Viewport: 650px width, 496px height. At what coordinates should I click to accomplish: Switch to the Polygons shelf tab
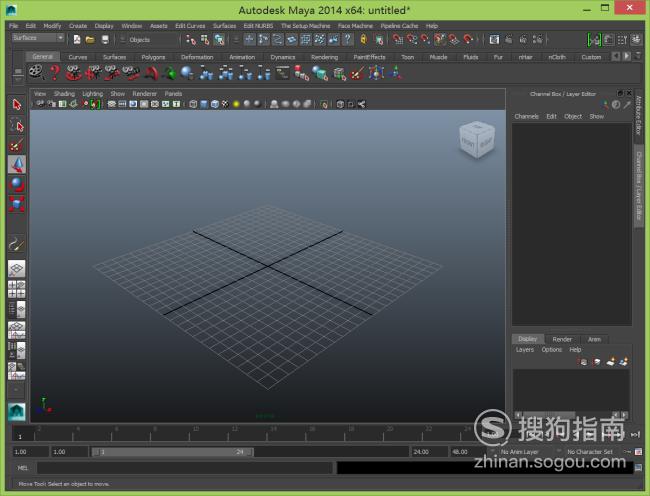tap(153, 57)
